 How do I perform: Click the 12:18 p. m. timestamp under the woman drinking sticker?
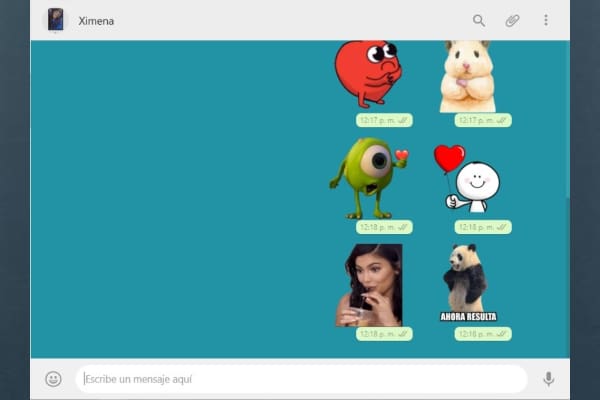tap(384, 334)
